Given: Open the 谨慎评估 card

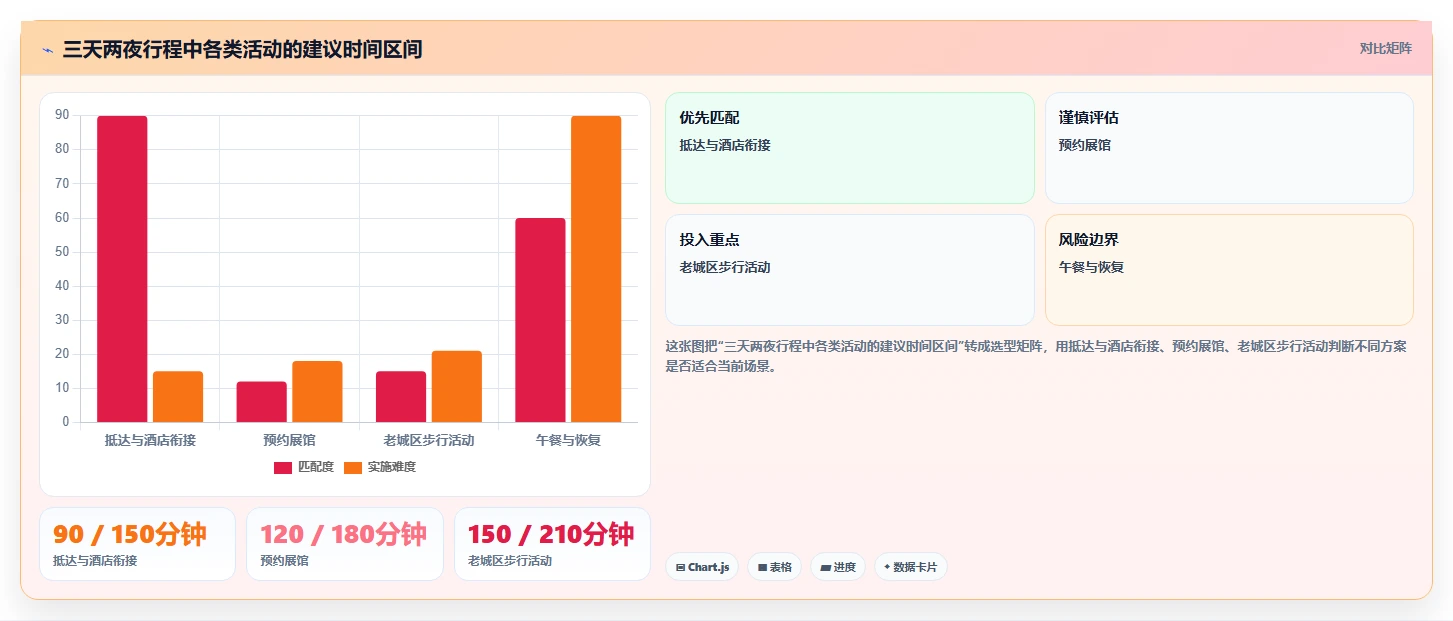Looking at the screenshot, I should coord(1229,148).
